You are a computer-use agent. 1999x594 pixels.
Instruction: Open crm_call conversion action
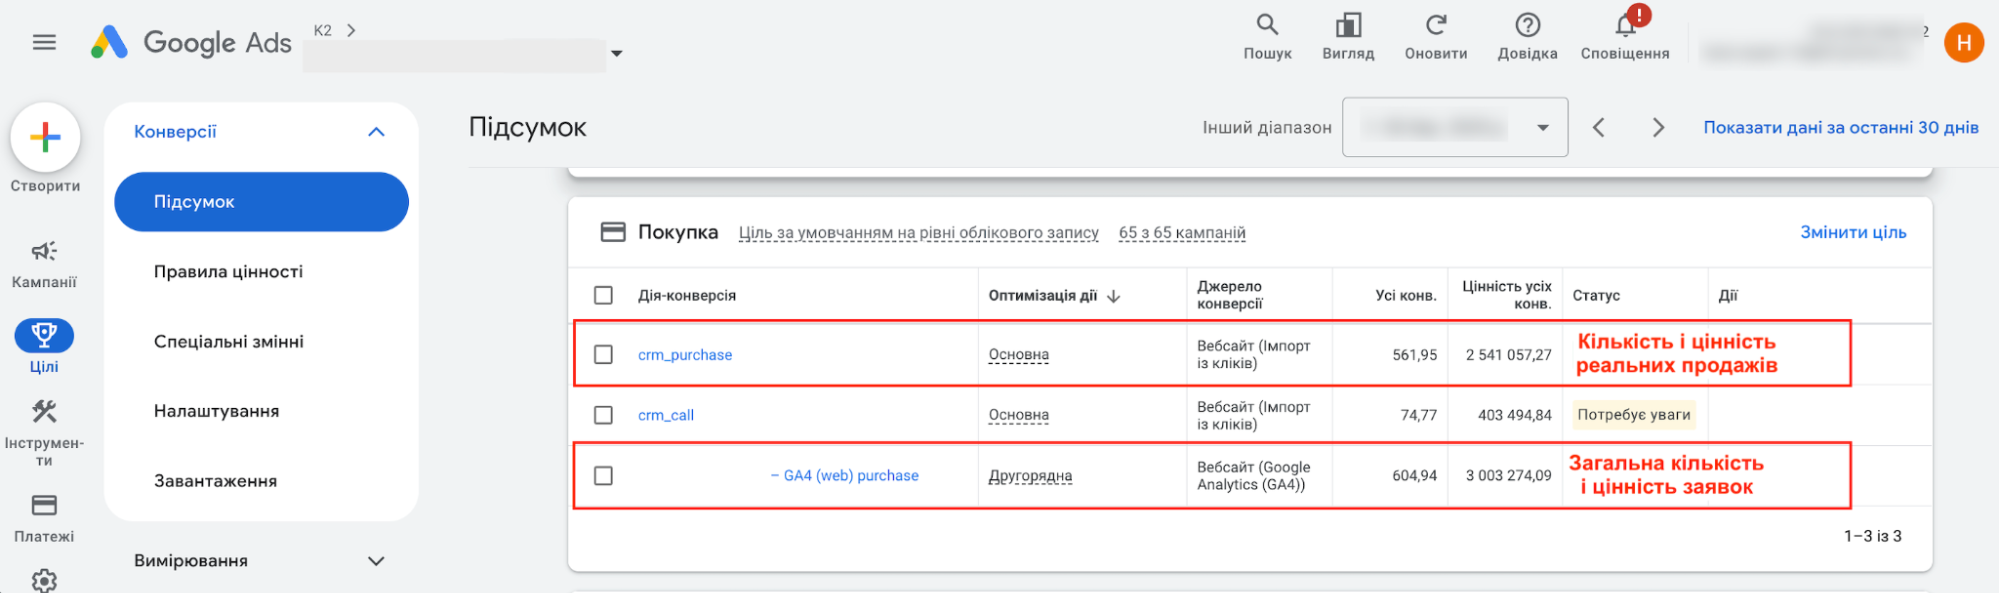(x=666, y=415)
